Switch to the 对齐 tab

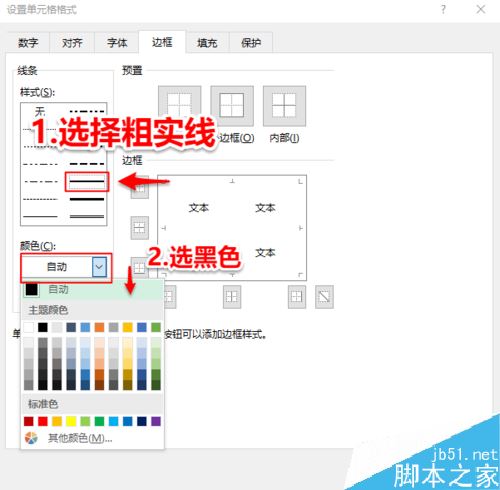click(x=72, y=43)
